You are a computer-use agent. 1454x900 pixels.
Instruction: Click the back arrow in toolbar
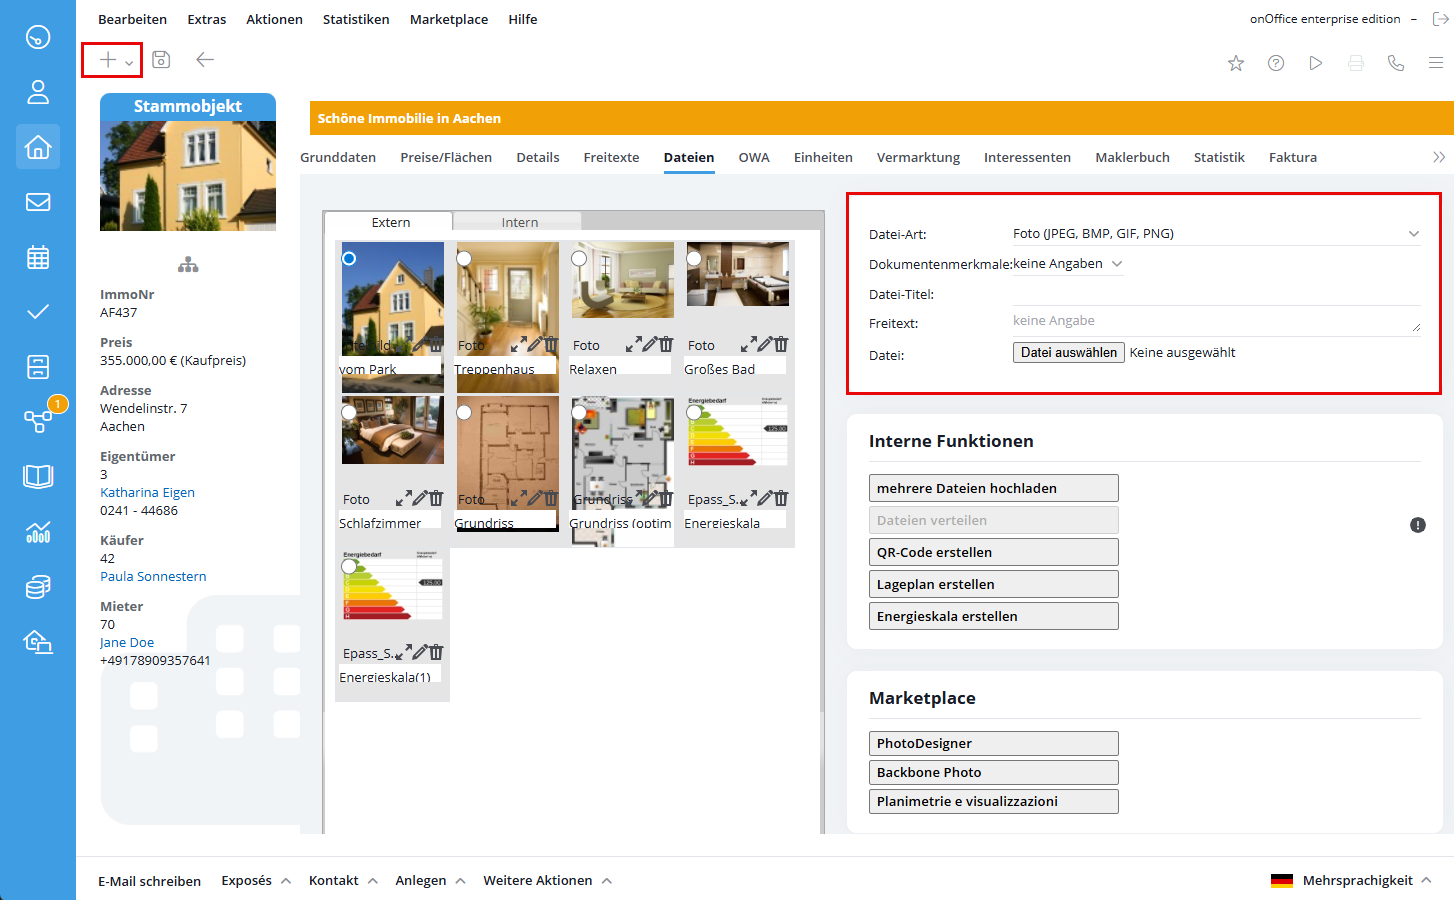pyautogui.click(x=205, y=60)
